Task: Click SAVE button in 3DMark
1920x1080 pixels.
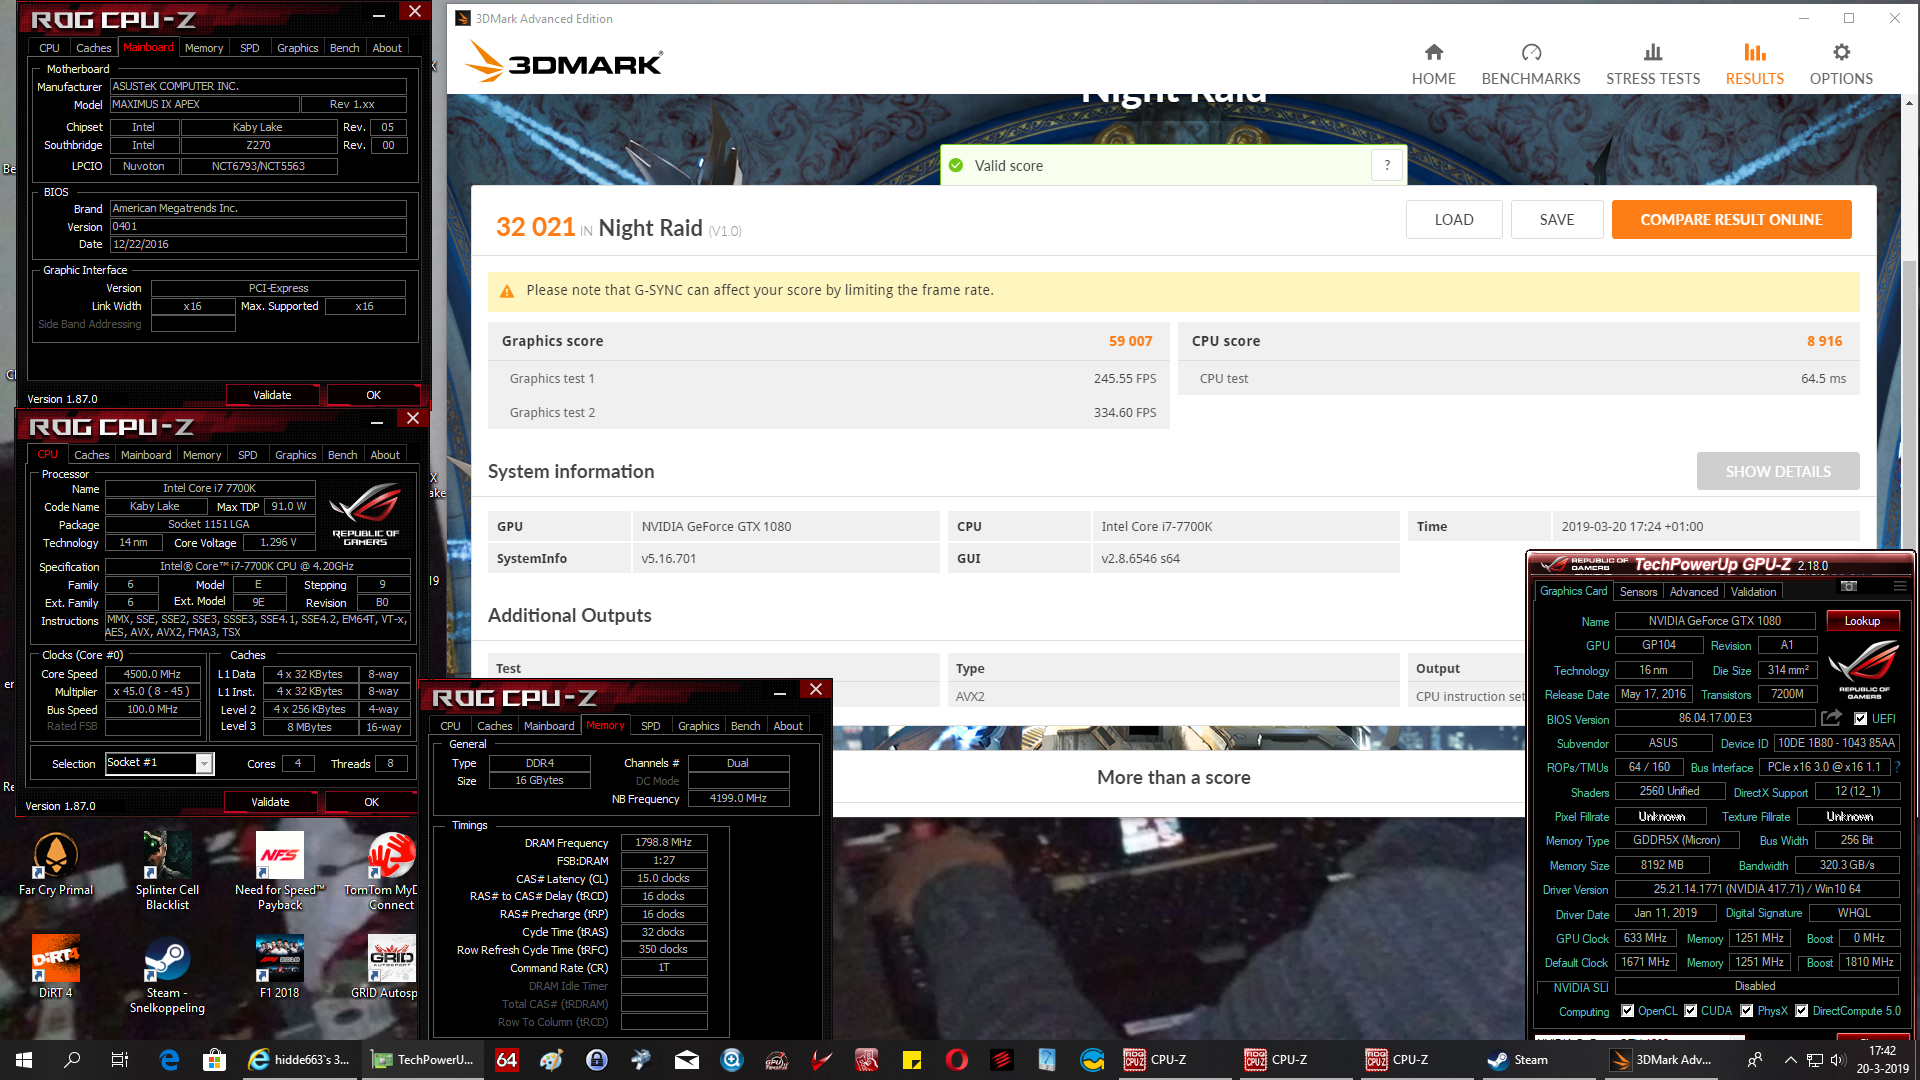Action: 1557,220
